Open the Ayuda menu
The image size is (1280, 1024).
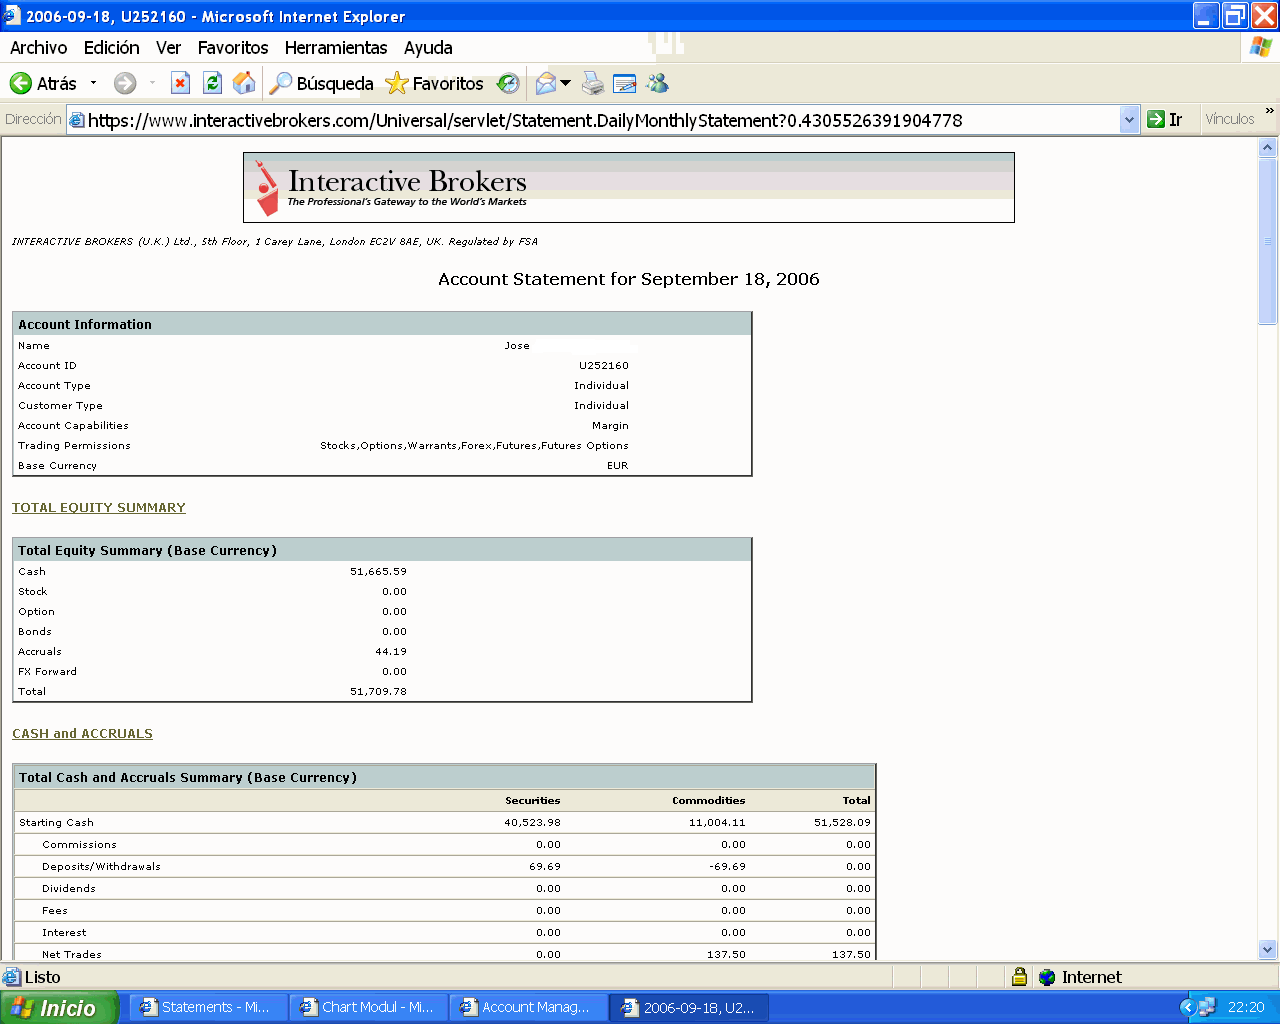(x=428, y=47)
